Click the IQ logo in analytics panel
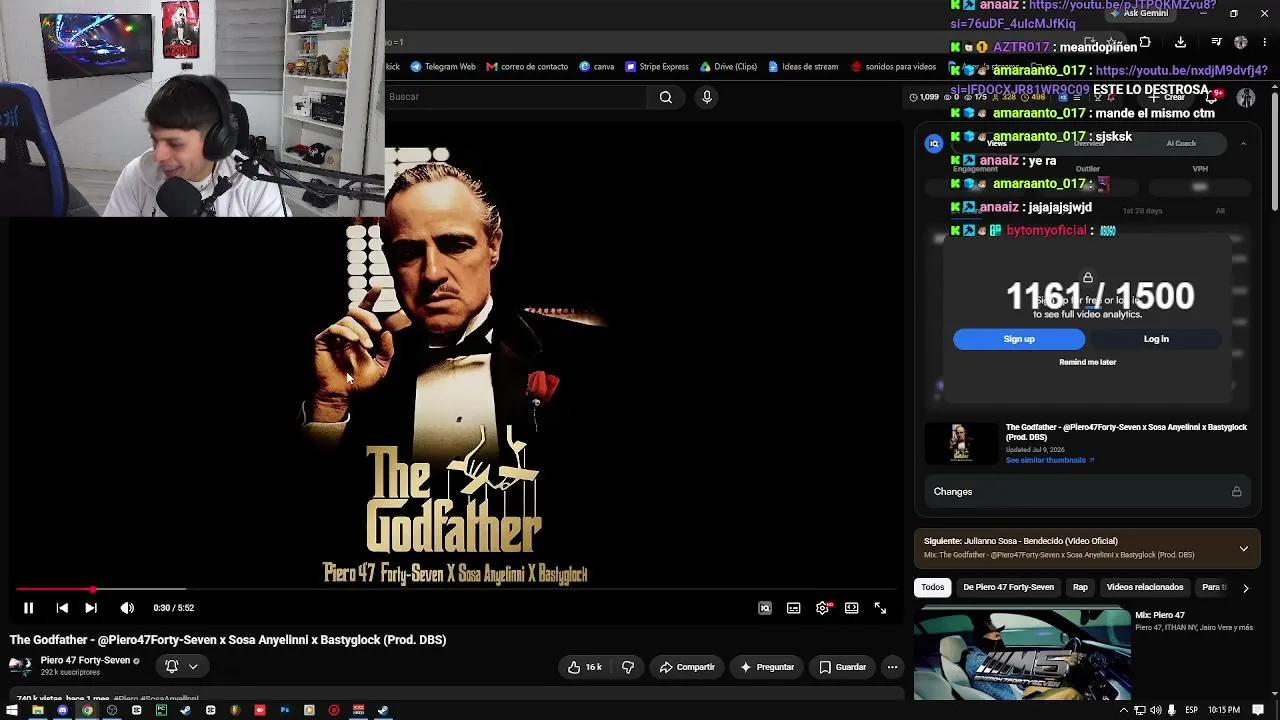The height and width of the screenshot is (720, 1280). (x=934, y=144)
